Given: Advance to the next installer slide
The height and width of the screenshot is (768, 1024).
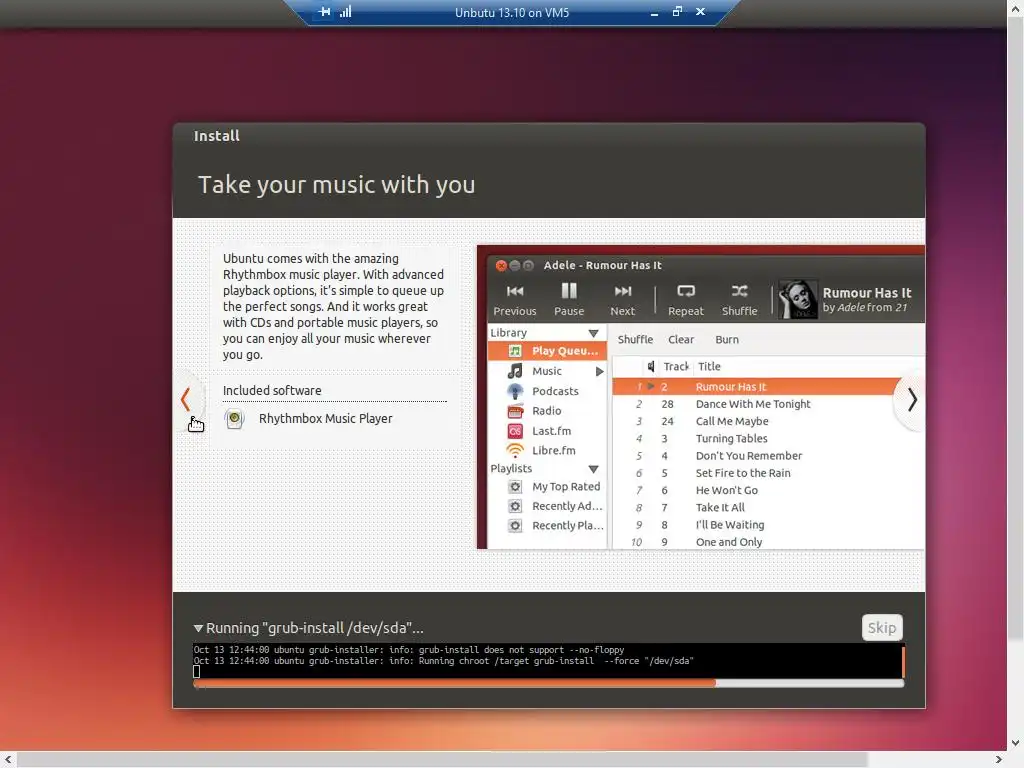Looking at the screenshot, I should (x=912, y=399).
